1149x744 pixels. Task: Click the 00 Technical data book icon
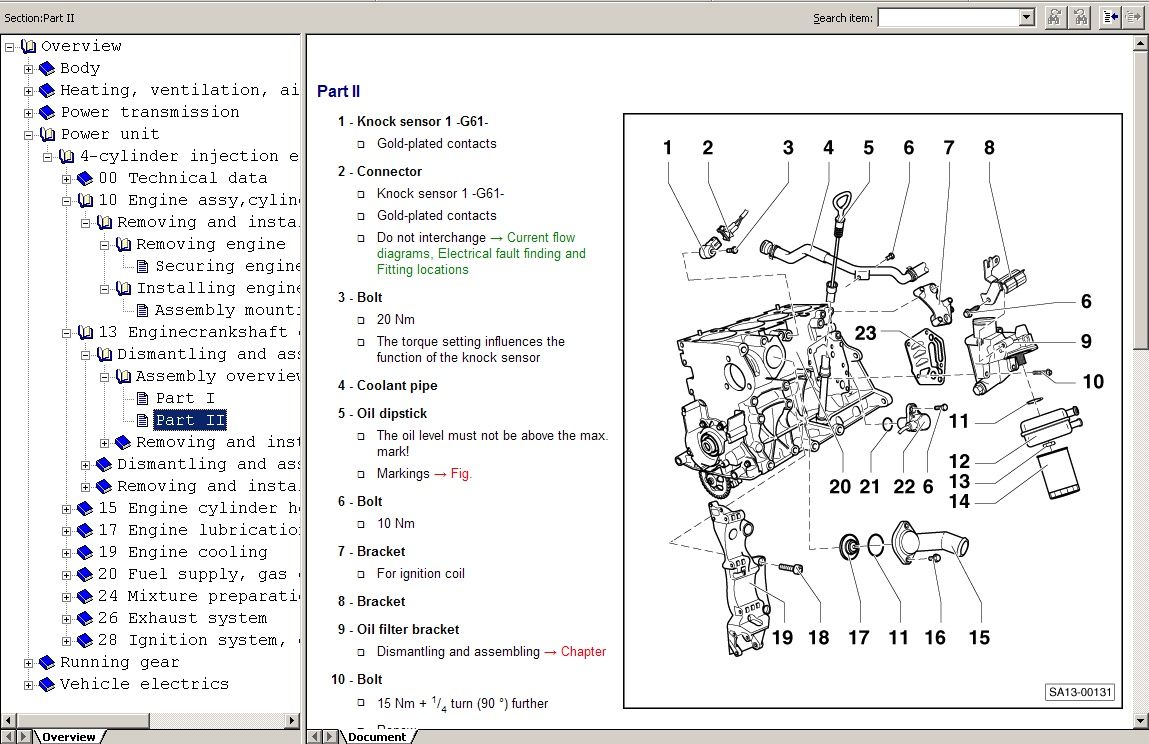pos(85,178)
